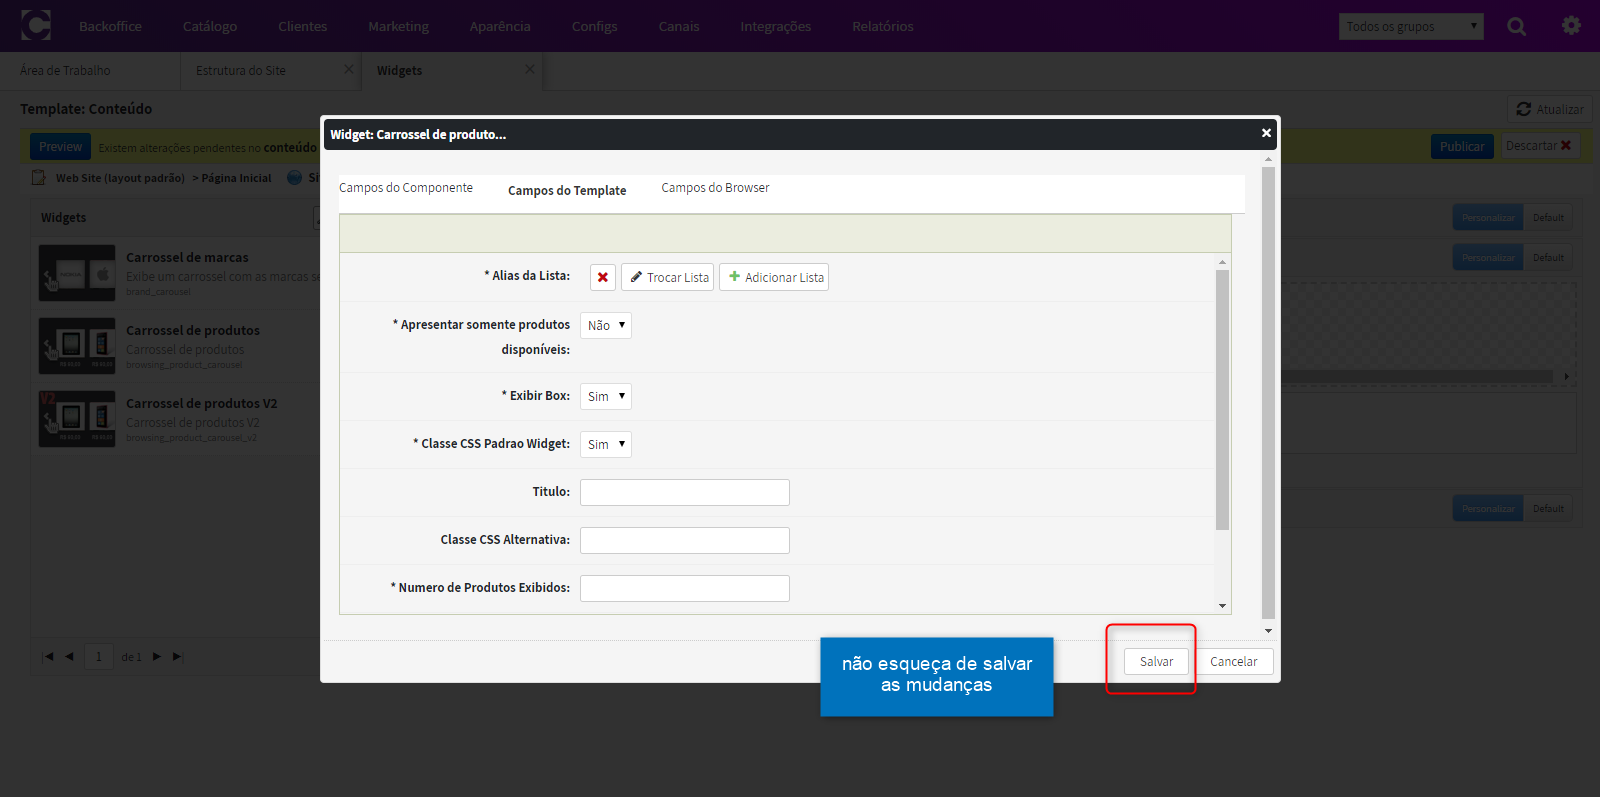
Task: Open the Marketing menu
Action: [x=398, y=26]
